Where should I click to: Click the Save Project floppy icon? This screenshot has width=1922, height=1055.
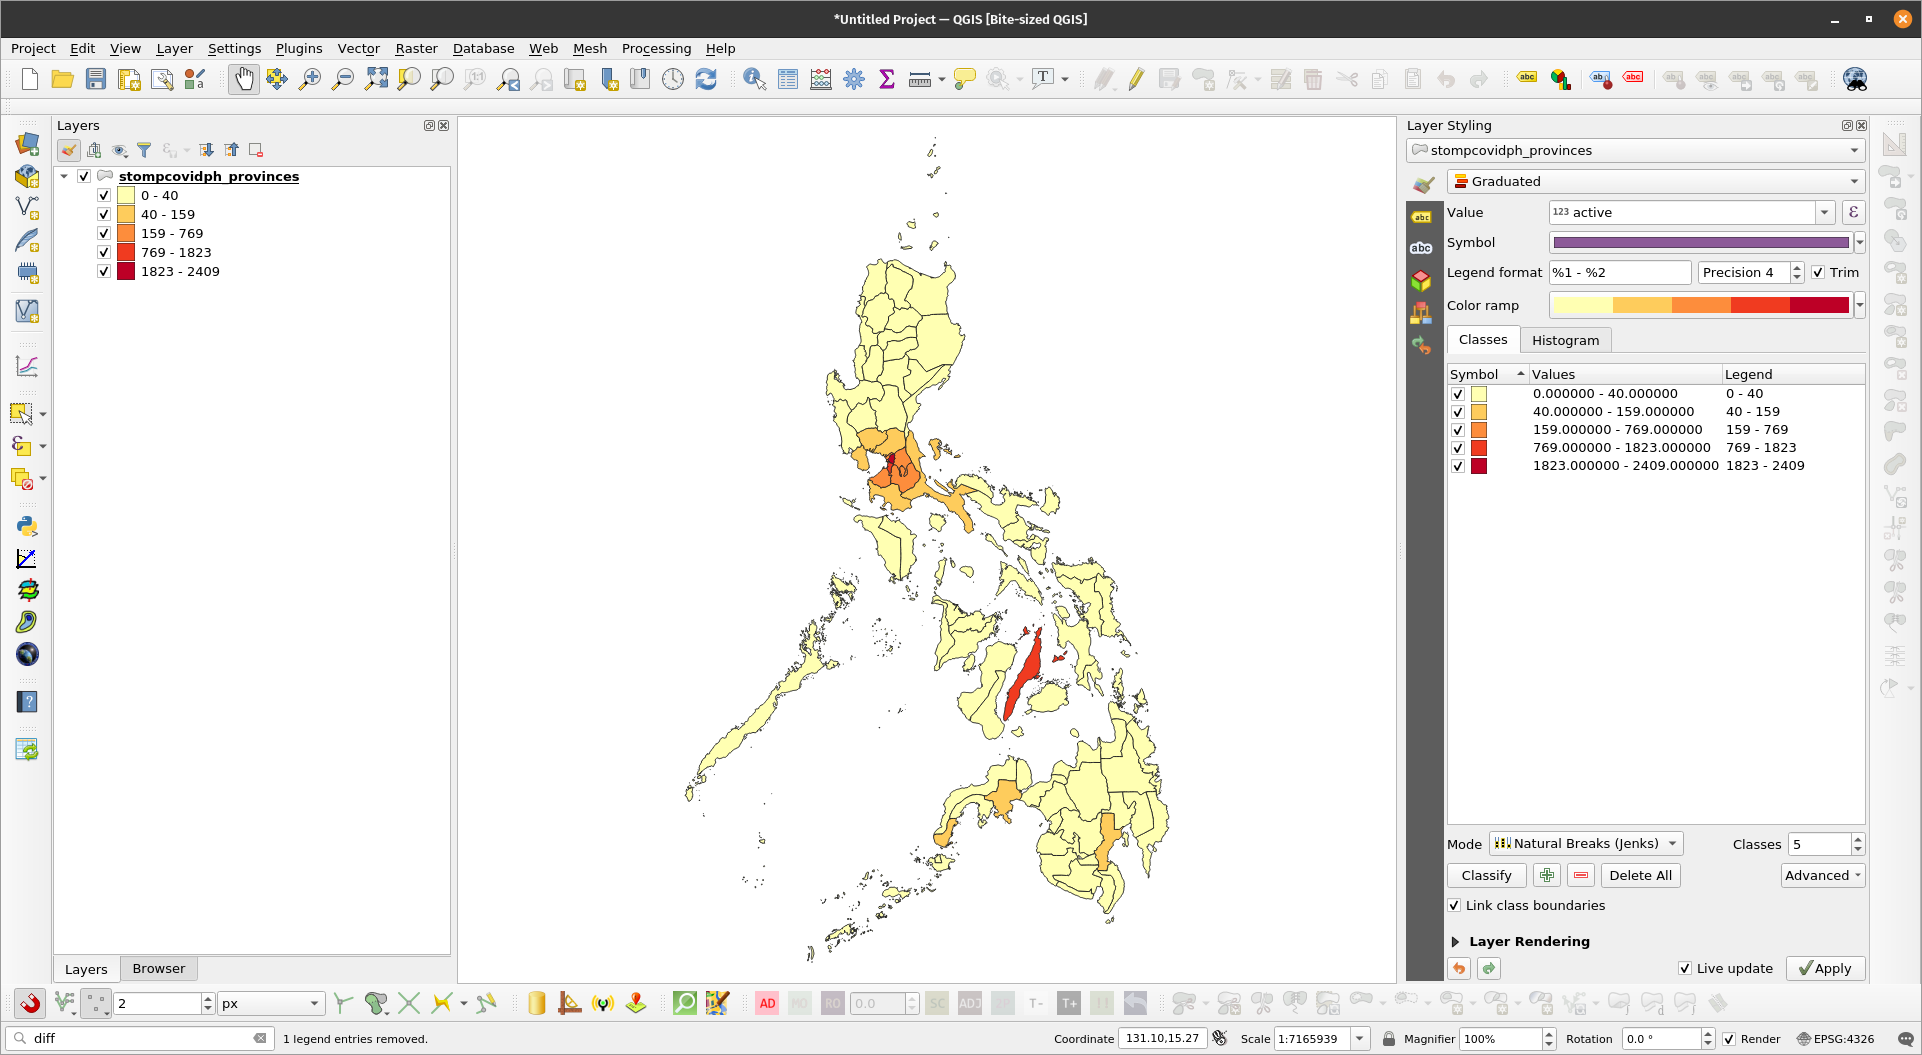[96, 79]
